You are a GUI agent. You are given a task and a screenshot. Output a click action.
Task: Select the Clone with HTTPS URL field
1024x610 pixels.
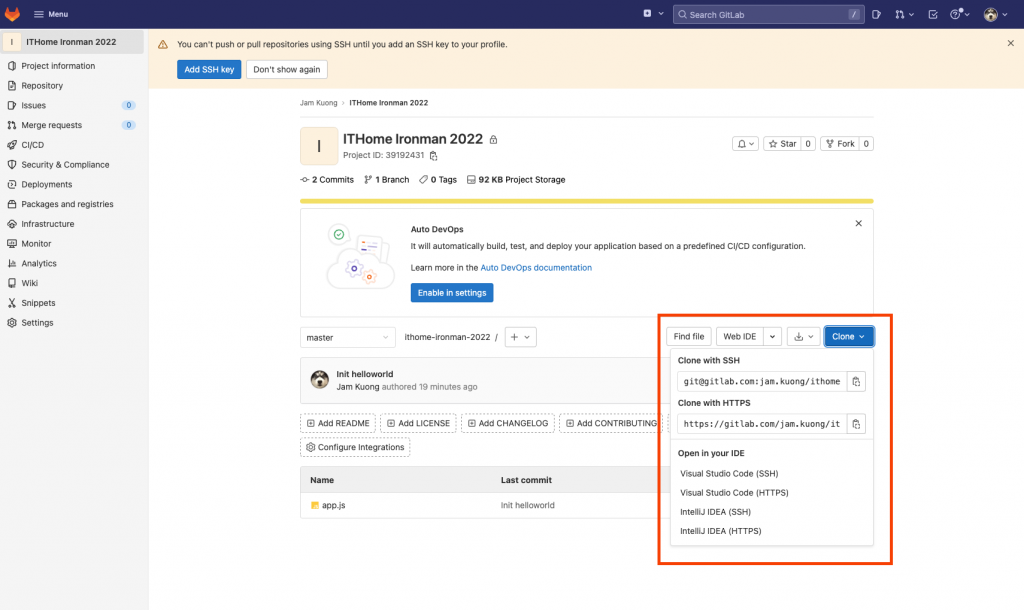click(762, 424)
